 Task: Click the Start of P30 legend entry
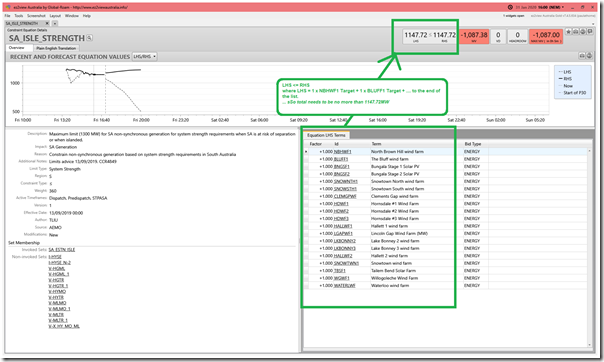(x=572, y=93)
